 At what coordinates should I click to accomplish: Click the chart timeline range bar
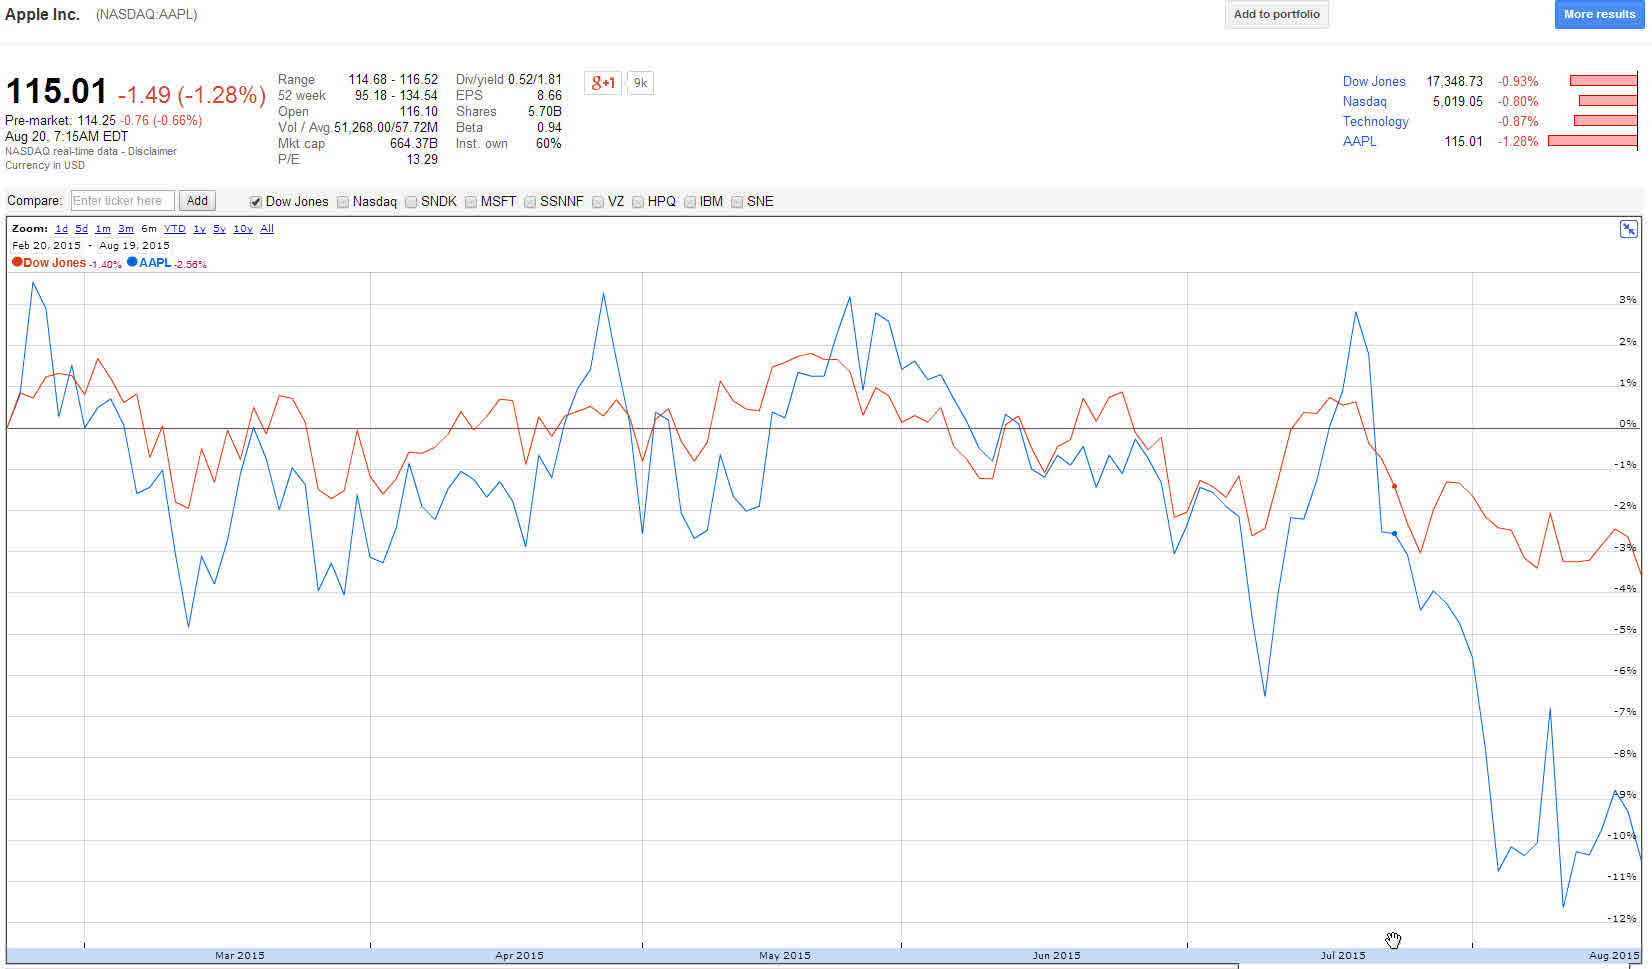824,956
